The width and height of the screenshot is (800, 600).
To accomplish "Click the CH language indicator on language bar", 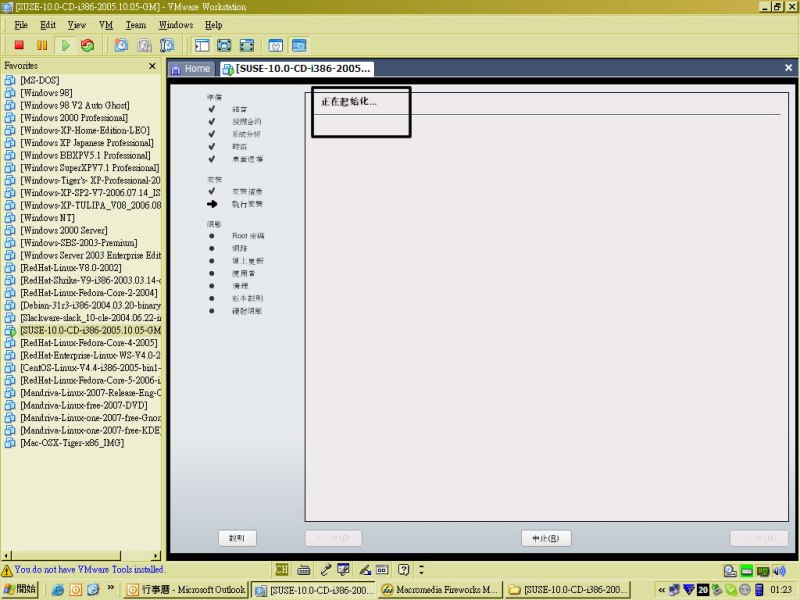I will [x=282, y=569].
